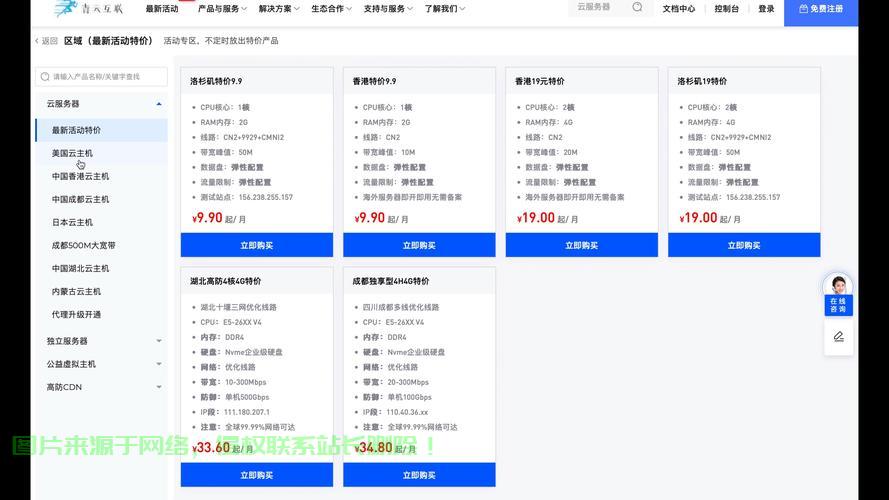This screenshot has width=889, height=500.
Task: Buy the 香港19元特价 plan
Action: pos(582,245)
